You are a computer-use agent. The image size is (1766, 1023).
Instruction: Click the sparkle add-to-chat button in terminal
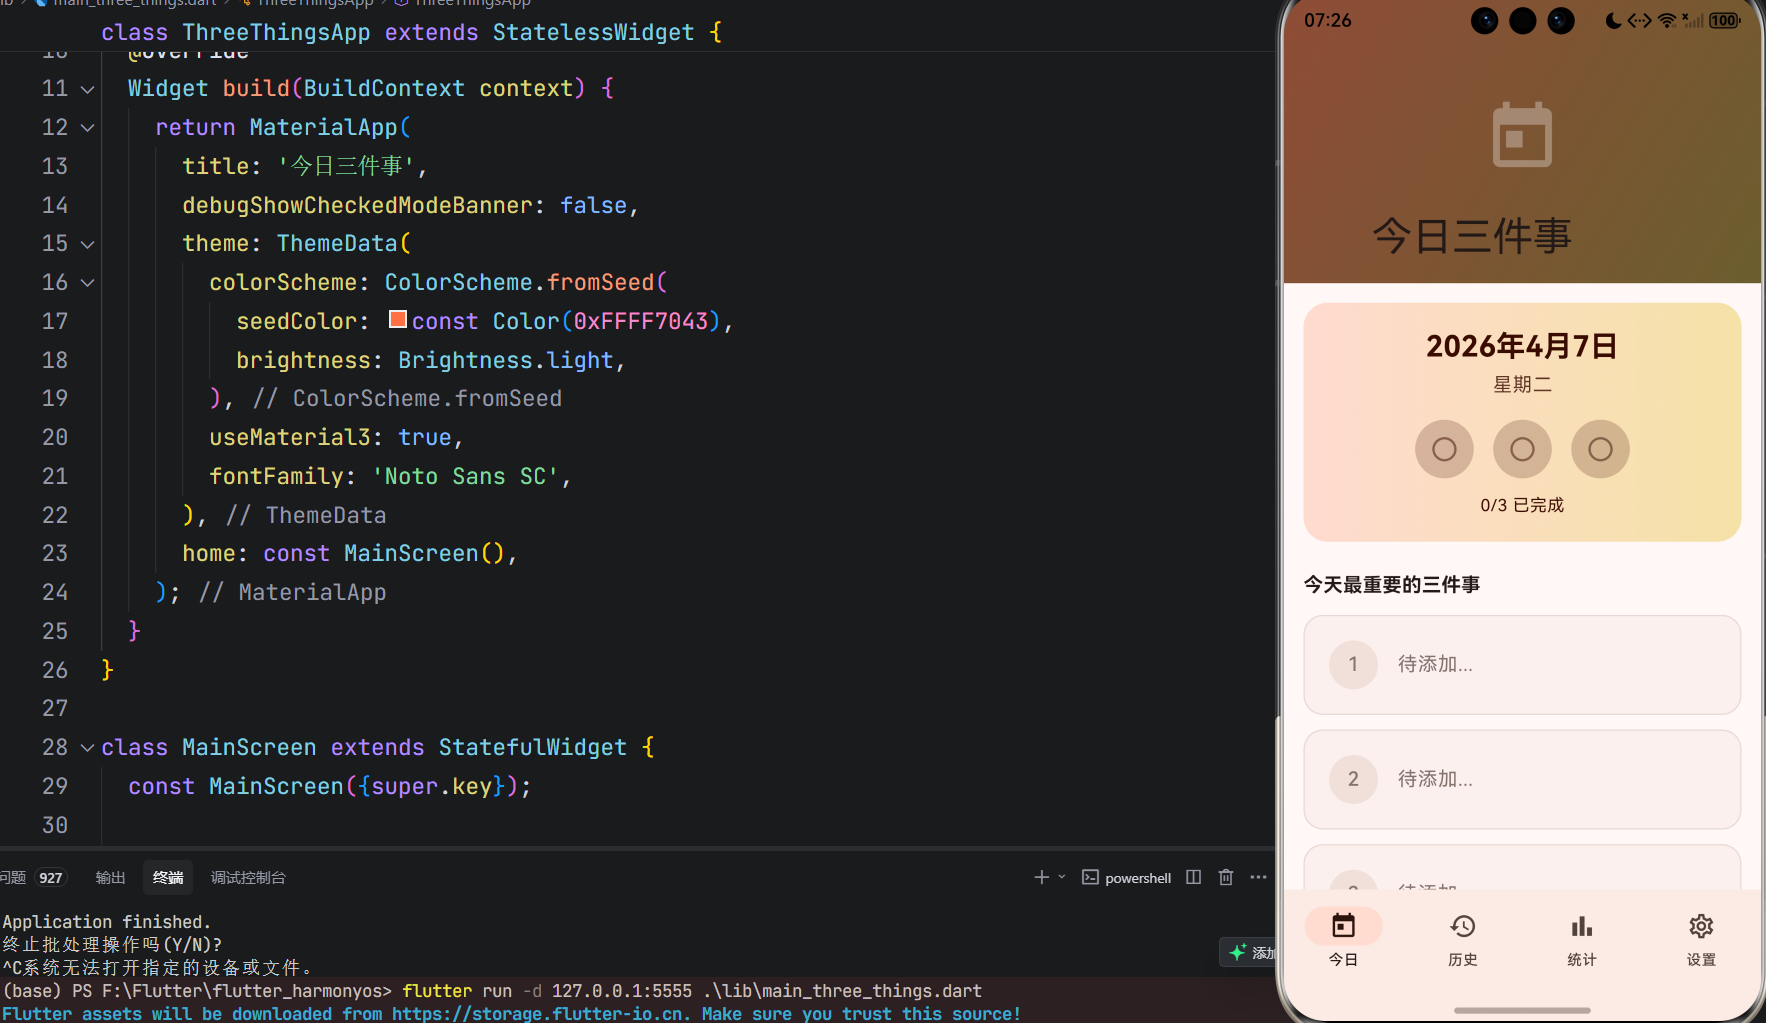1248,952
